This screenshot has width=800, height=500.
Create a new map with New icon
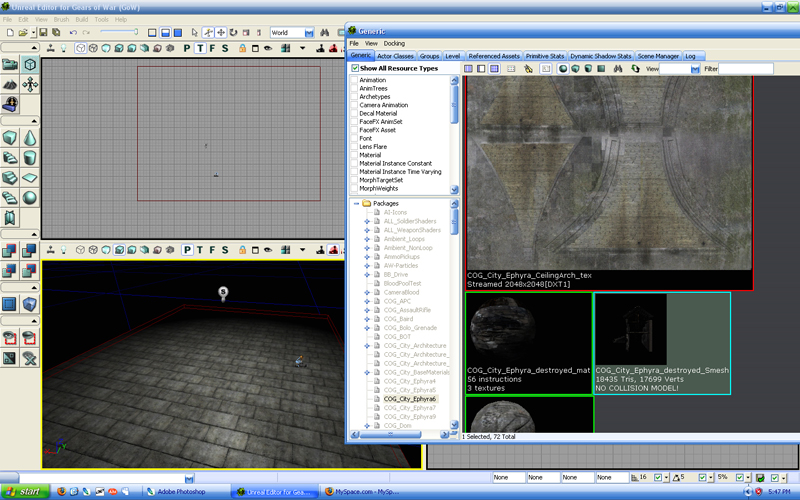pos(10,32)
